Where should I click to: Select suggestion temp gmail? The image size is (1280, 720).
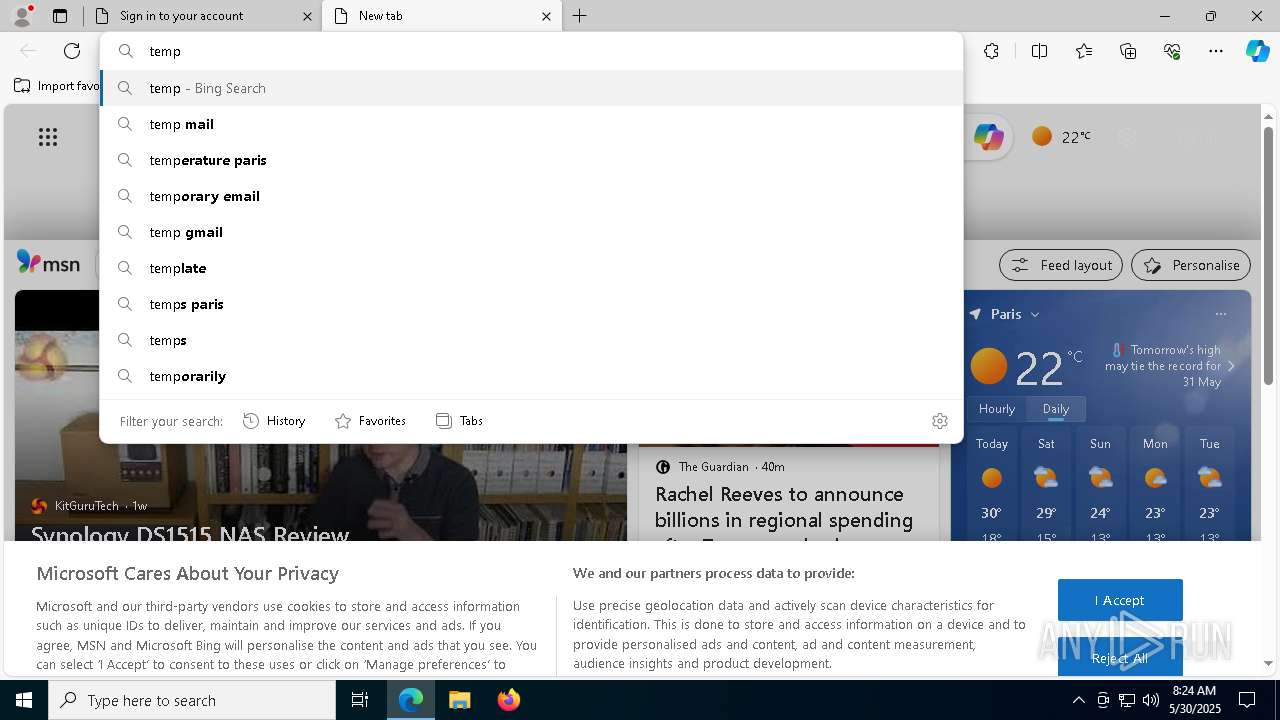pyautogui.click(x=531, y=232)
